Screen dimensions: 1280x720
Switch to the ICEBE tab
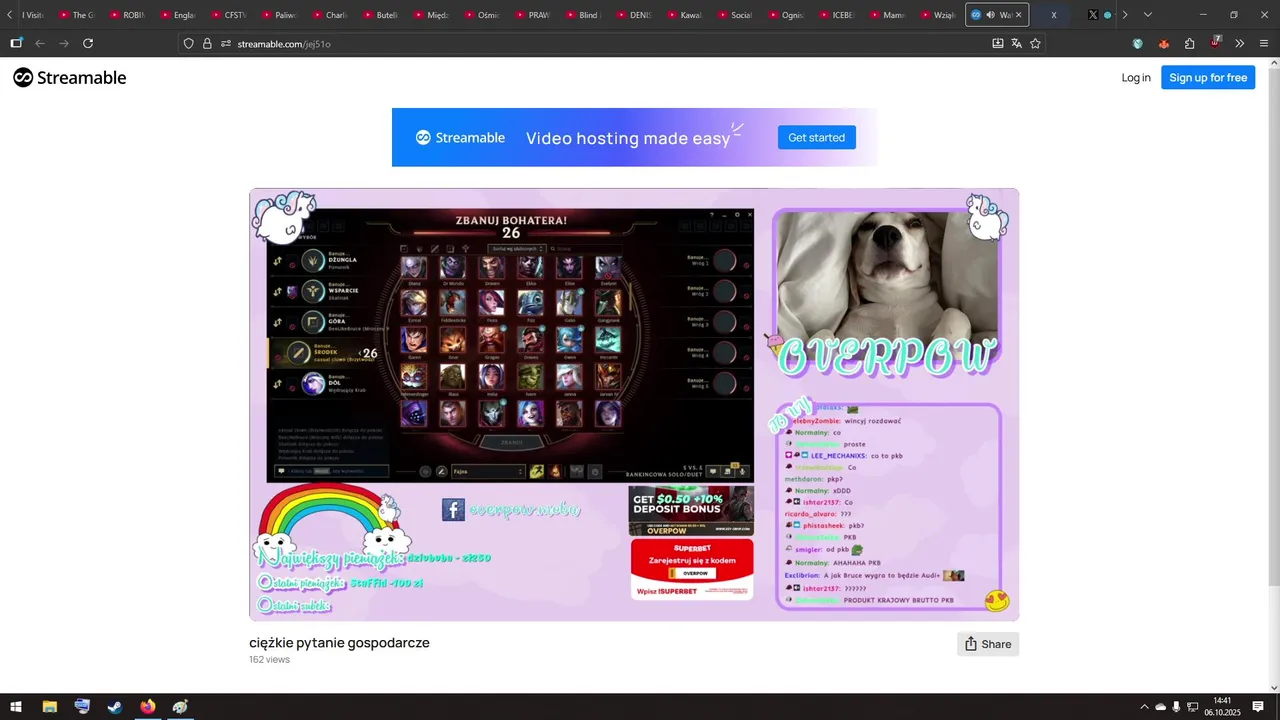coord(838,15)
